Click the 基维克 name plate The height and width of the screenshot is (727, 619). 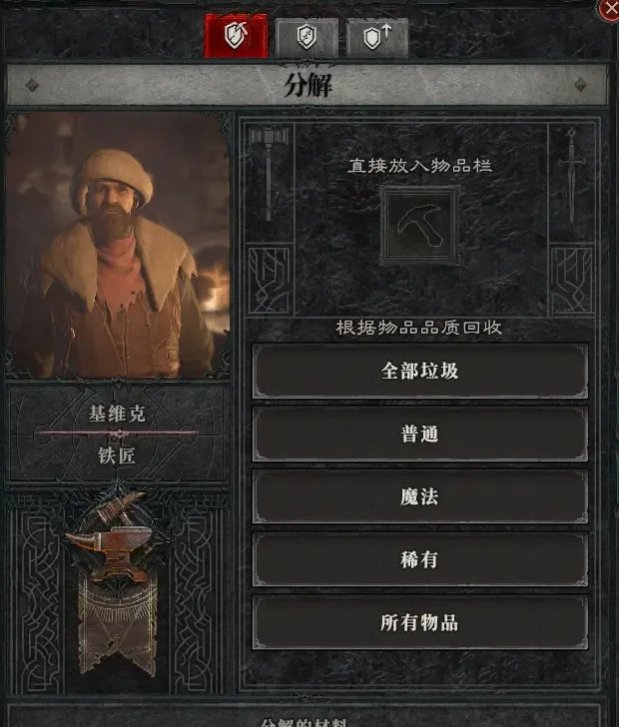[x=117, y=413]
